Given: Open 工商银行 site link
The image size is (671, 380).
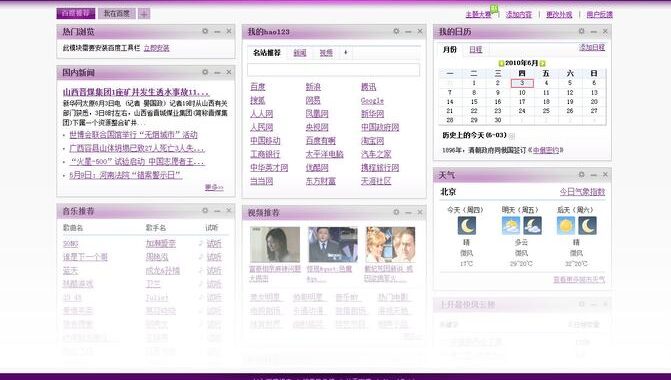Looking at the screenshot, I should tap(265, 154).
